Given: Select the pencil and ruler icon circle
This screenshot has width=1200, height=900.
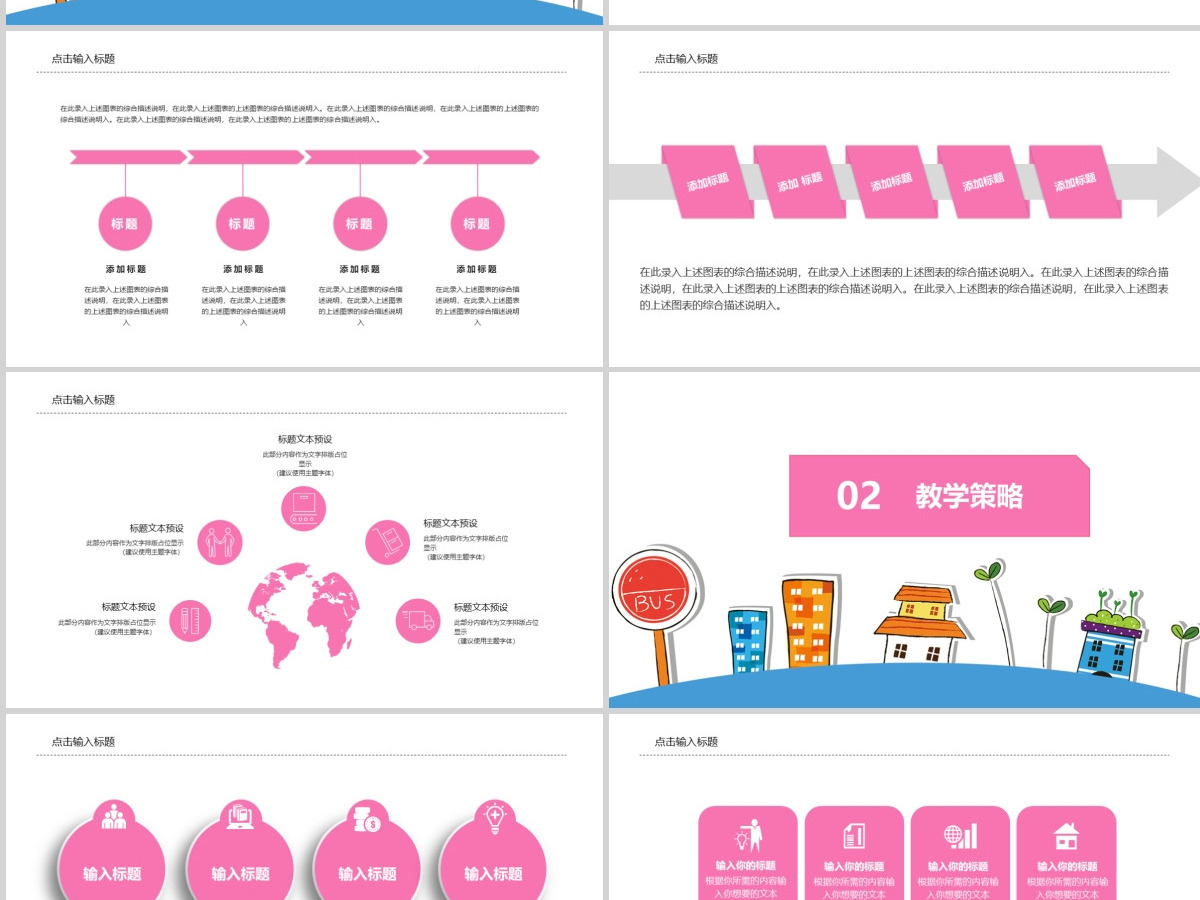Looking at the screenshot, I should coord(191,621).
